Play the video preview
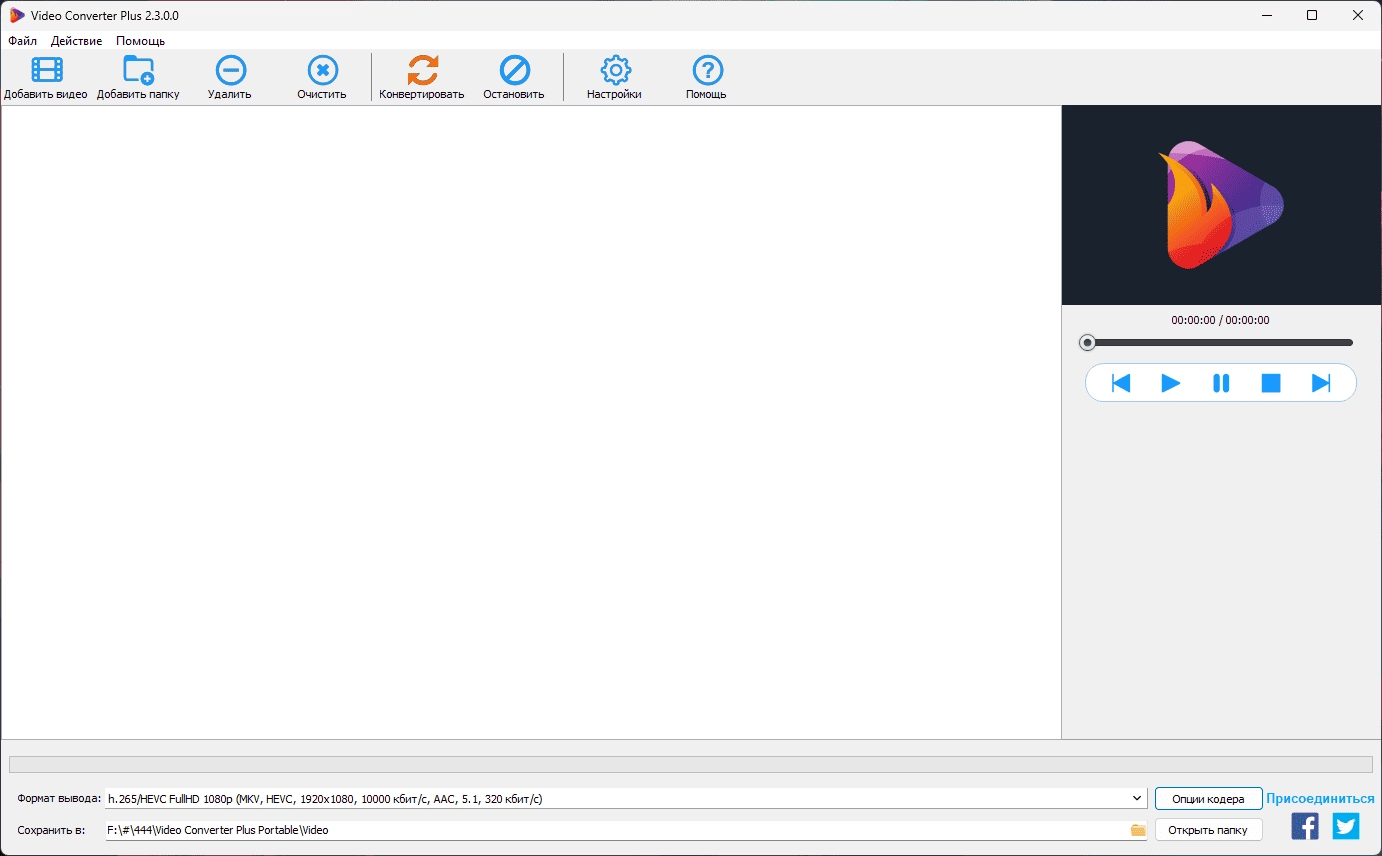The height and width of the screenshot is (856, 1382). coord(1171,383)
